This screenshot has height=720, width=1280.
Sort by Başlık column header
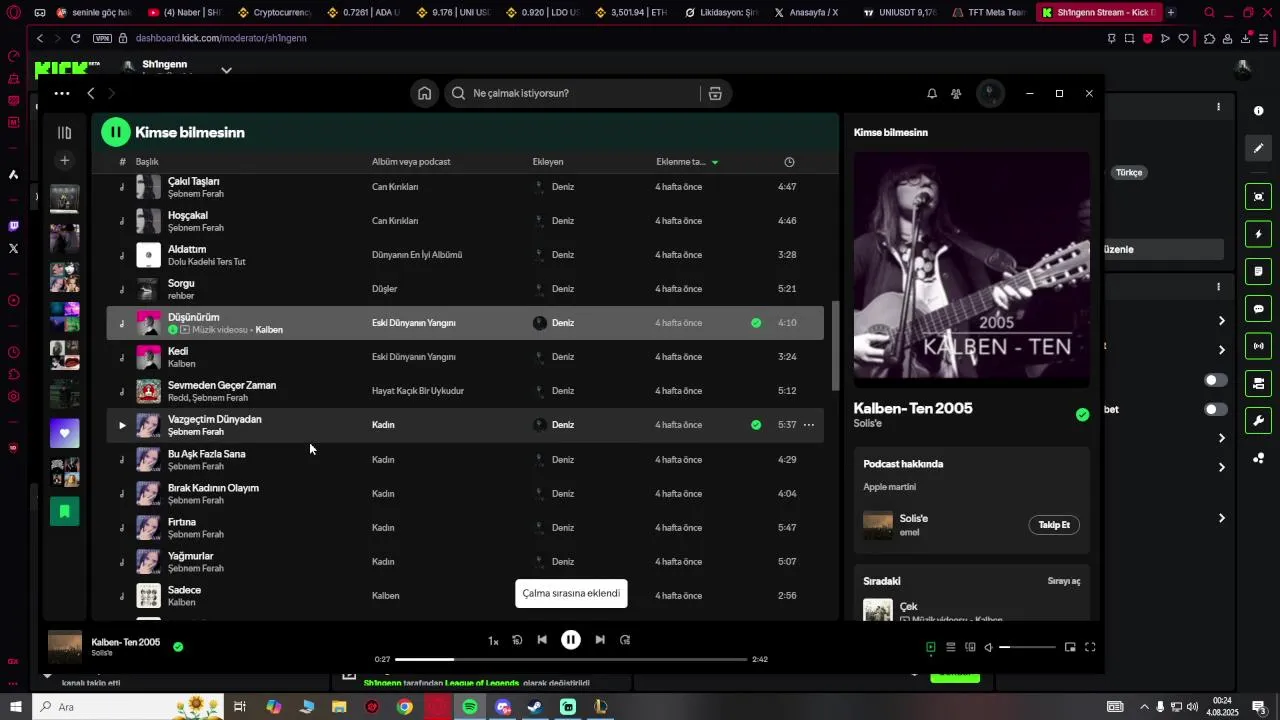pos(147,162)
